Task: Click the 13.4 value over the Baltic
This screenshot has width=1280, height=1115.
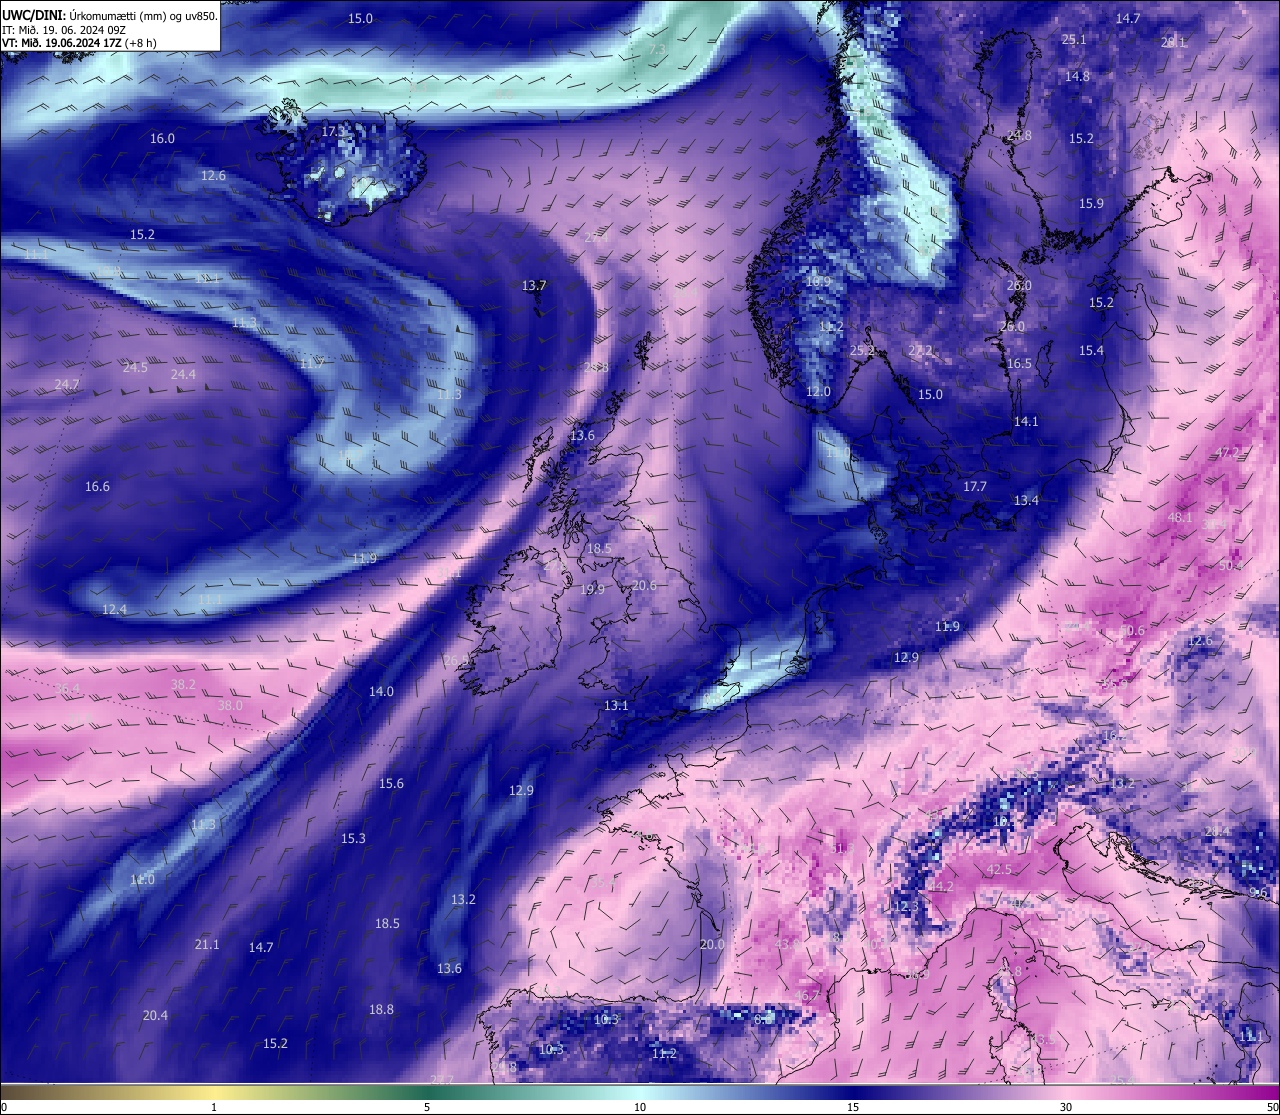Action: pos(1026,501)
